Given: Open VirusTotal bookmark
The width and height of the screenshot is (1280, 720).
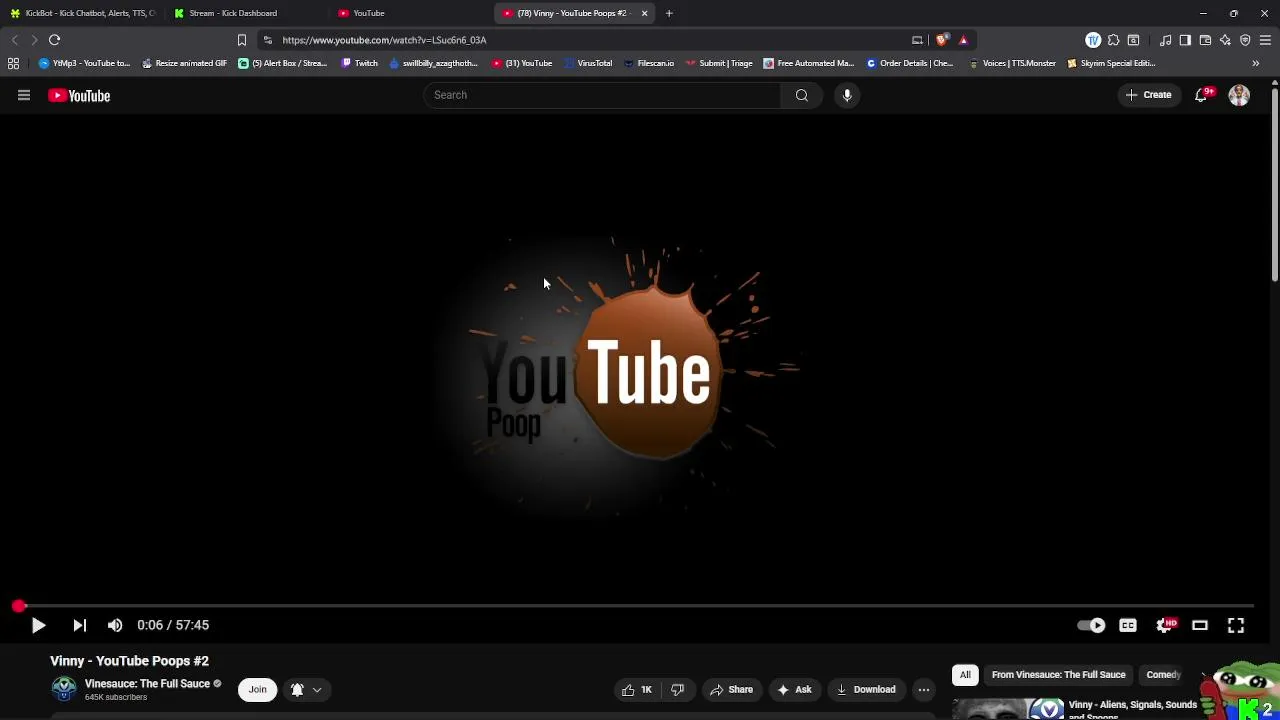Looking at the screenshot, I should click(588, 63).
